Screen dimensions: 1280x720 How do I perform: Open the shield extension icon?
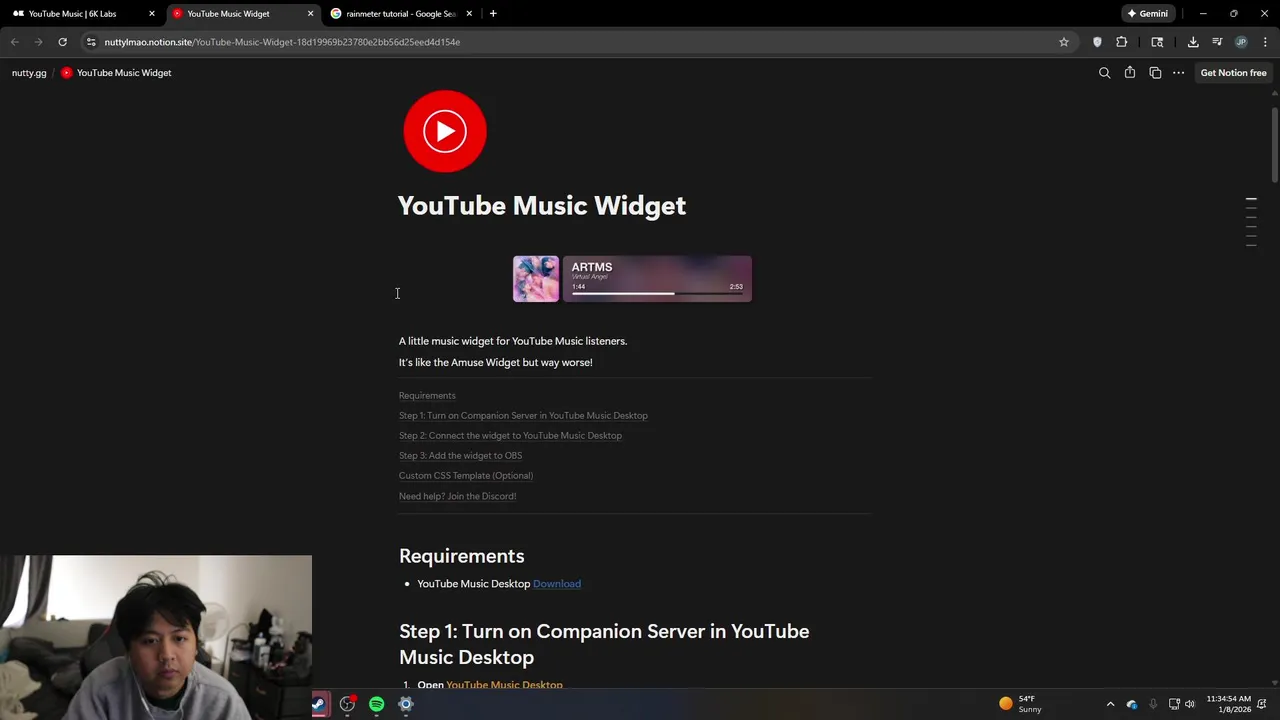(1097, 42)
